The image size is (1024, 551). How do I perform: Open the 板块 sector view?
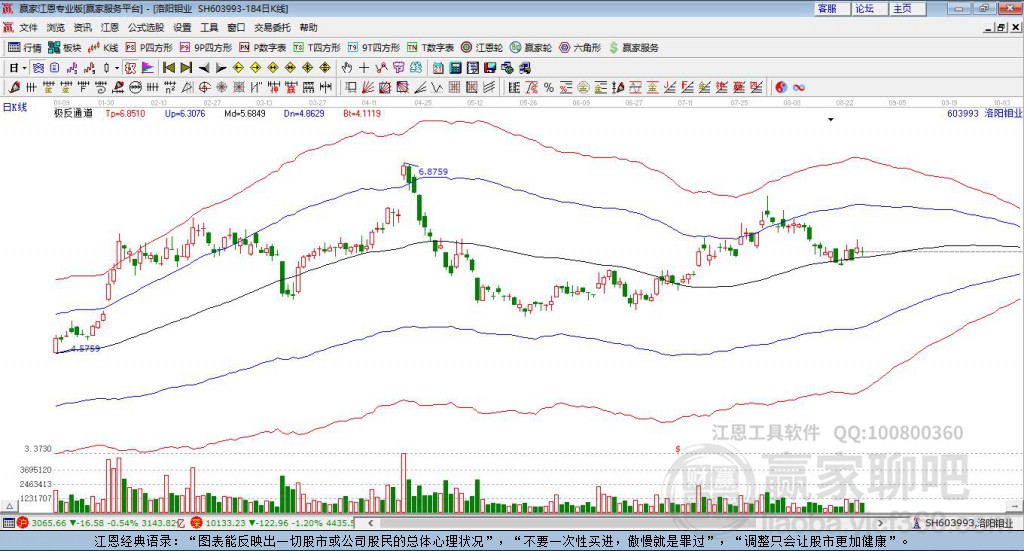pos(64,48)
